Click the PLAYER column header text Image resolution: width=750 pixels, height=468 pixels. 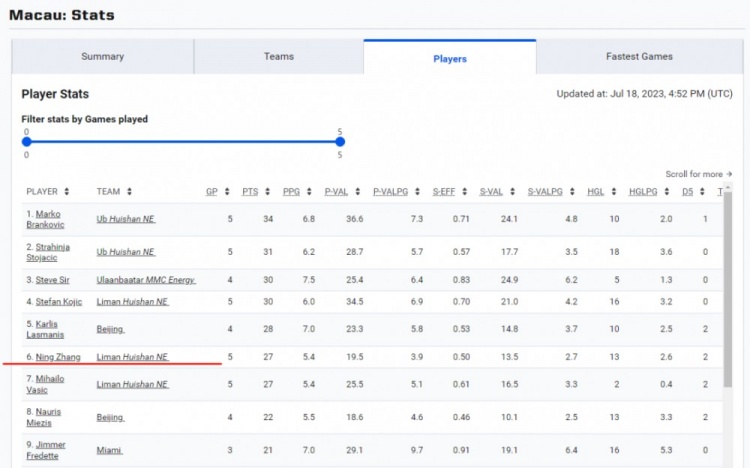tap(42, 191)
